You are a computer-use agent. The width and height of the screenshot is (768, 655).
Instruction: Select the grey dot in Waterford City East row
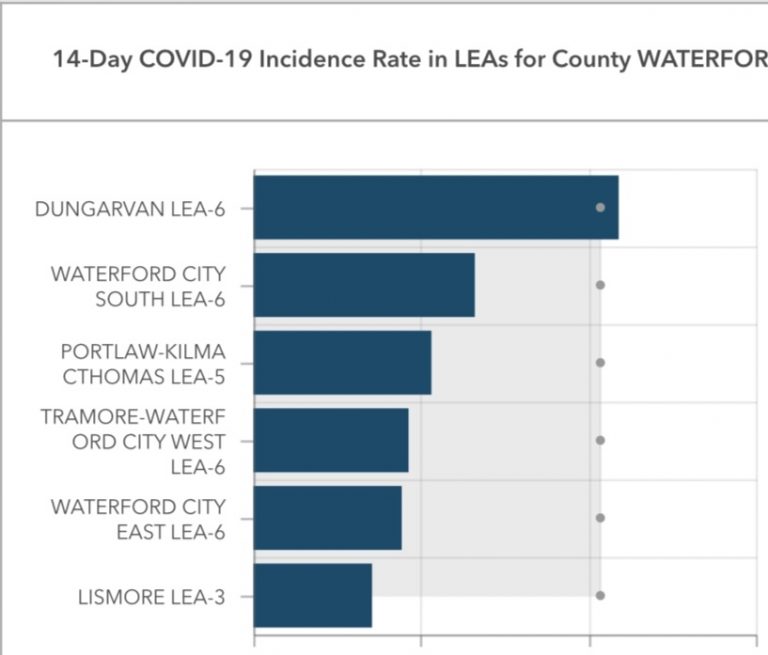pyautogui.click(x=600, y=518)
